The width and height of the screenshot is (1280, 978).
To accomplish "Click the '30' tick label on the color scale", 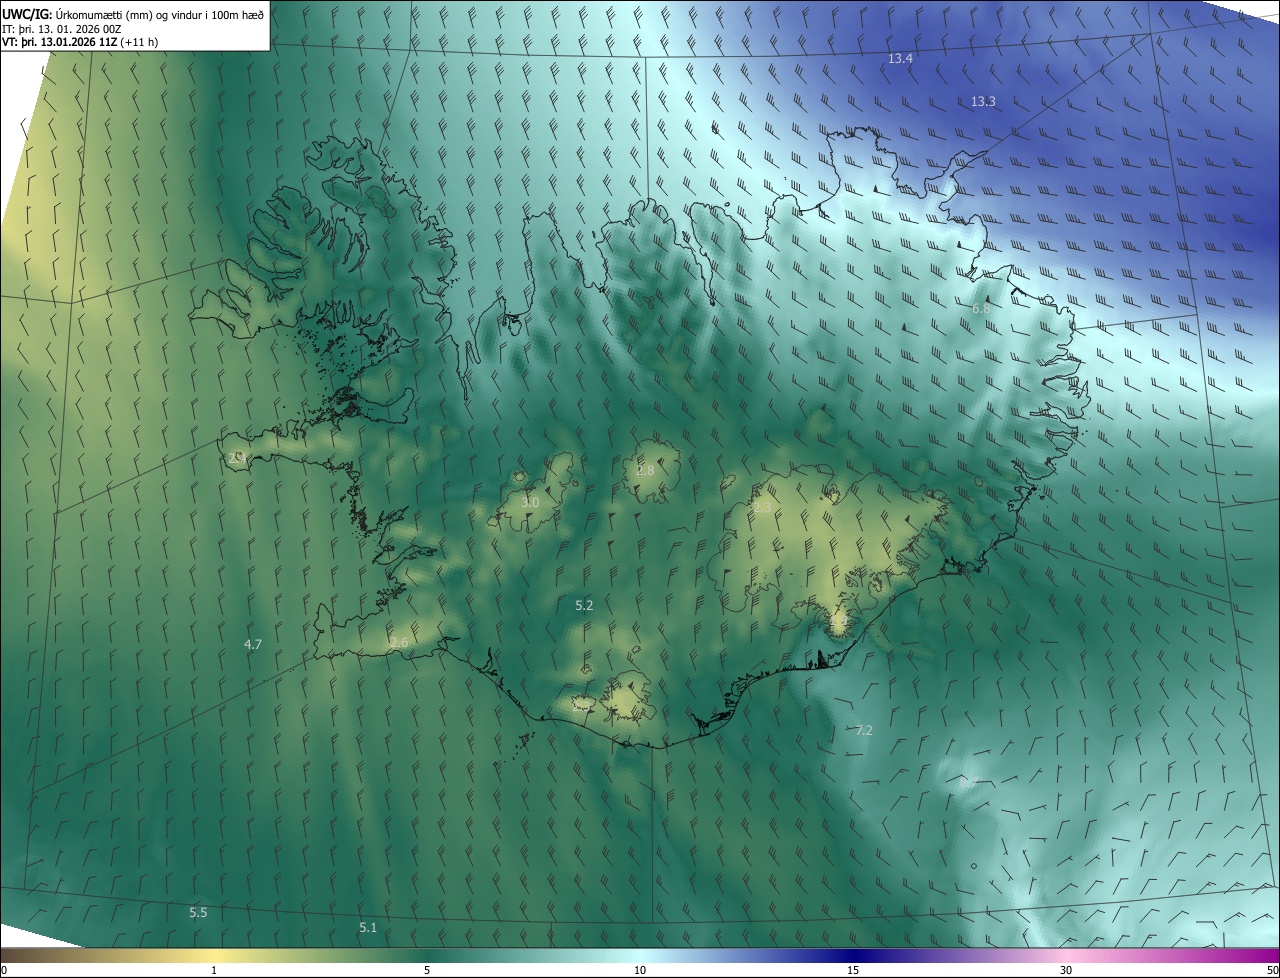I will pos(1066,970).
